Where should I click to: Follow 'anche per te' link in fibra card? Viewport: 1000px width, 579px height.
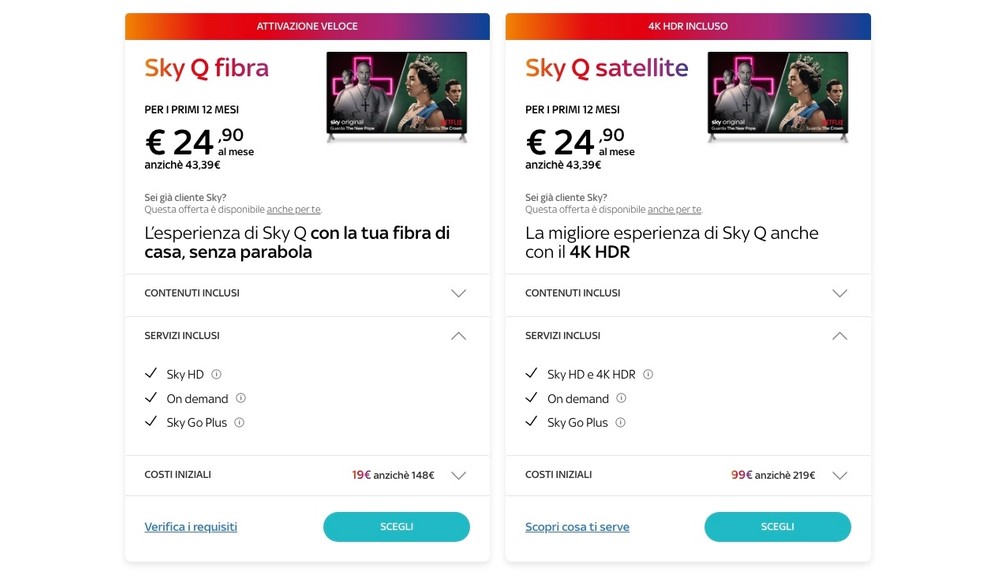(293, 209)
